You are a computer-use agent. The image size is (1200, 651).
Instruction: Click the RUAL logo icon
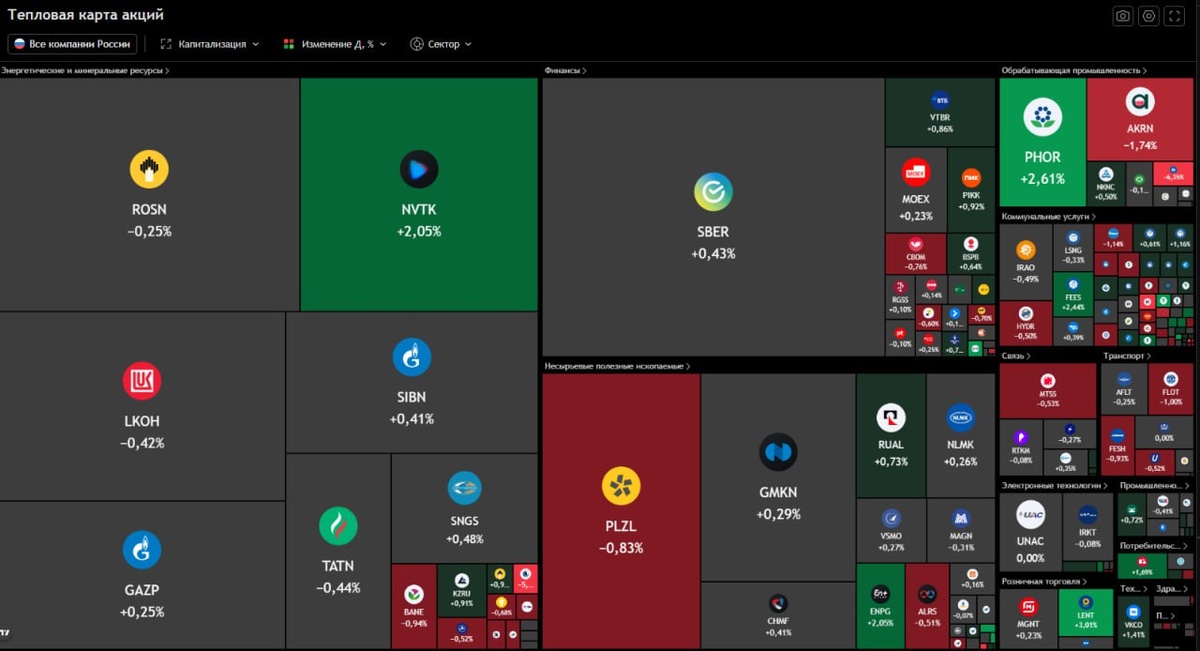tap(890, 418)
